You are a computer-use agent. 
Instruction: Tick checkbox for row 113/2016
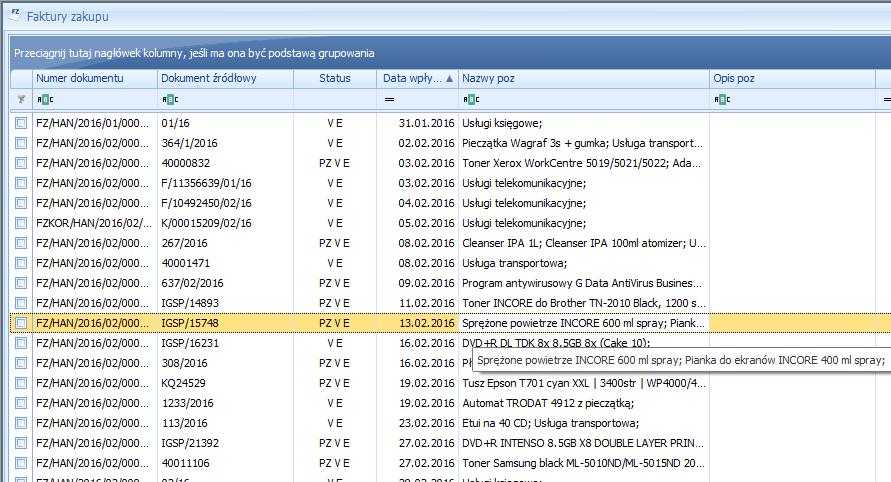pyautogui.click(x=21, y=423)
